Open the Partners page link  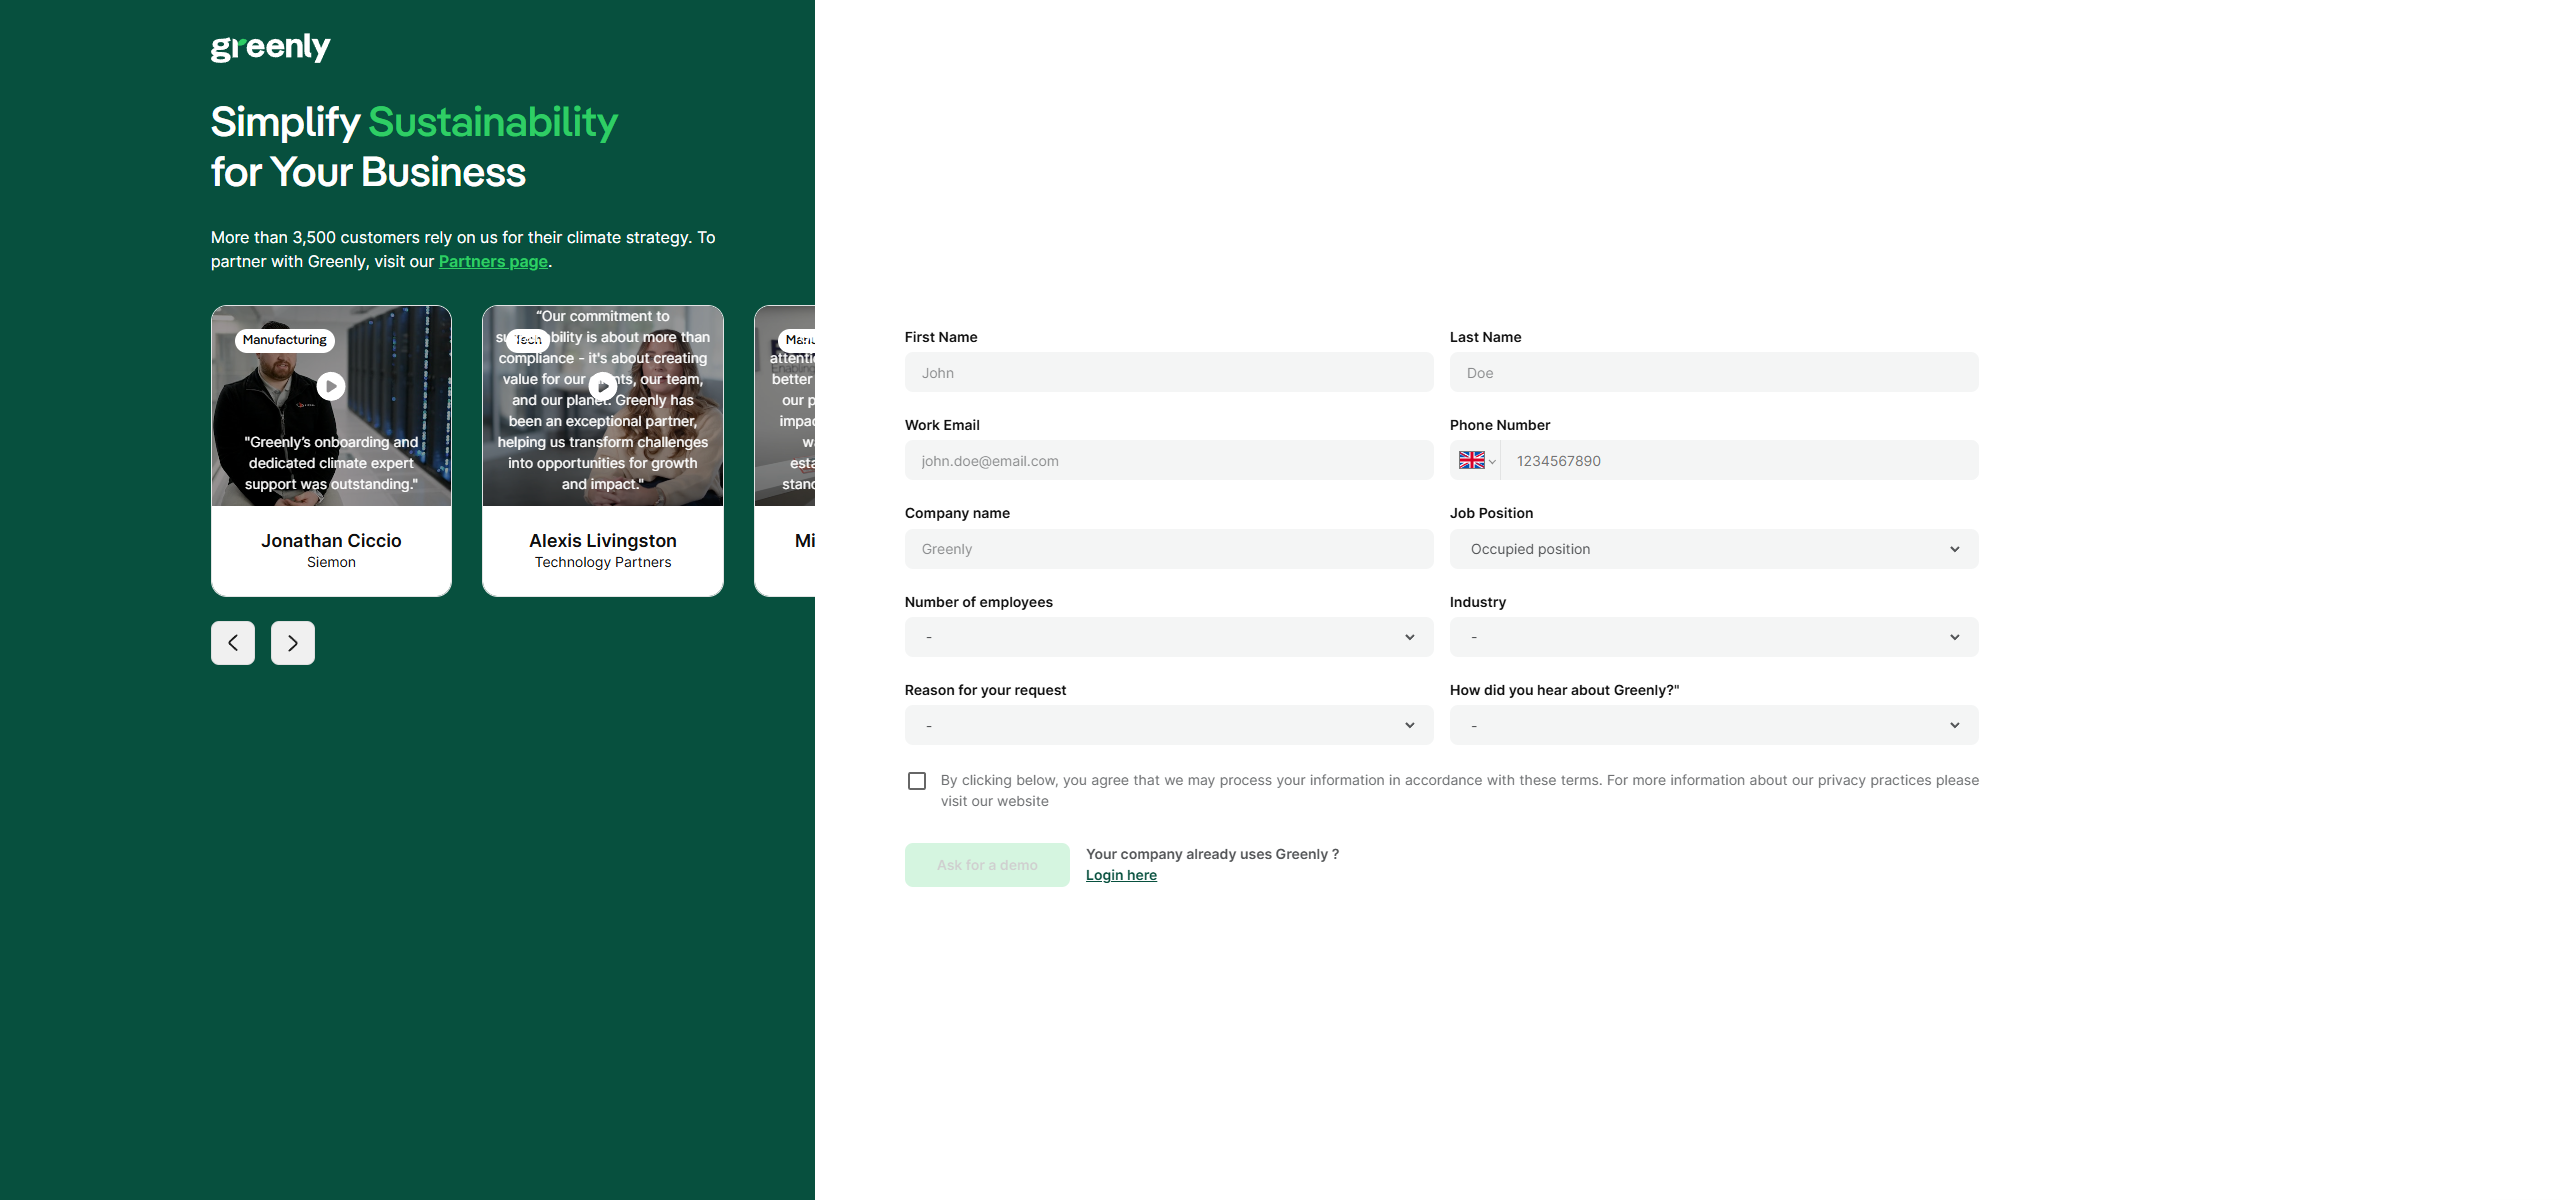click(493, 261)
